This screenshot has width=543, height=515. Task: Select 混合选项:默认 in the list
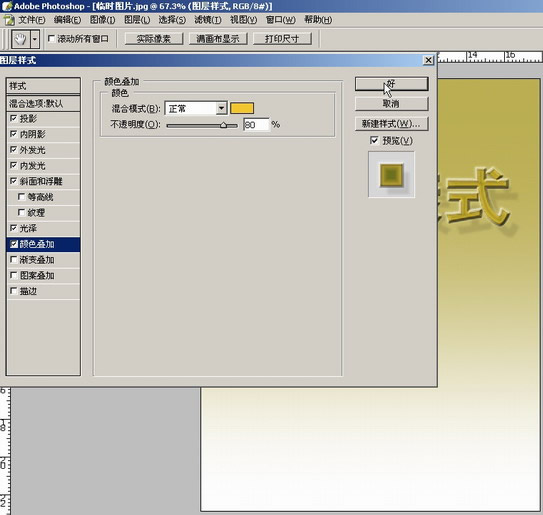[43, 103]
